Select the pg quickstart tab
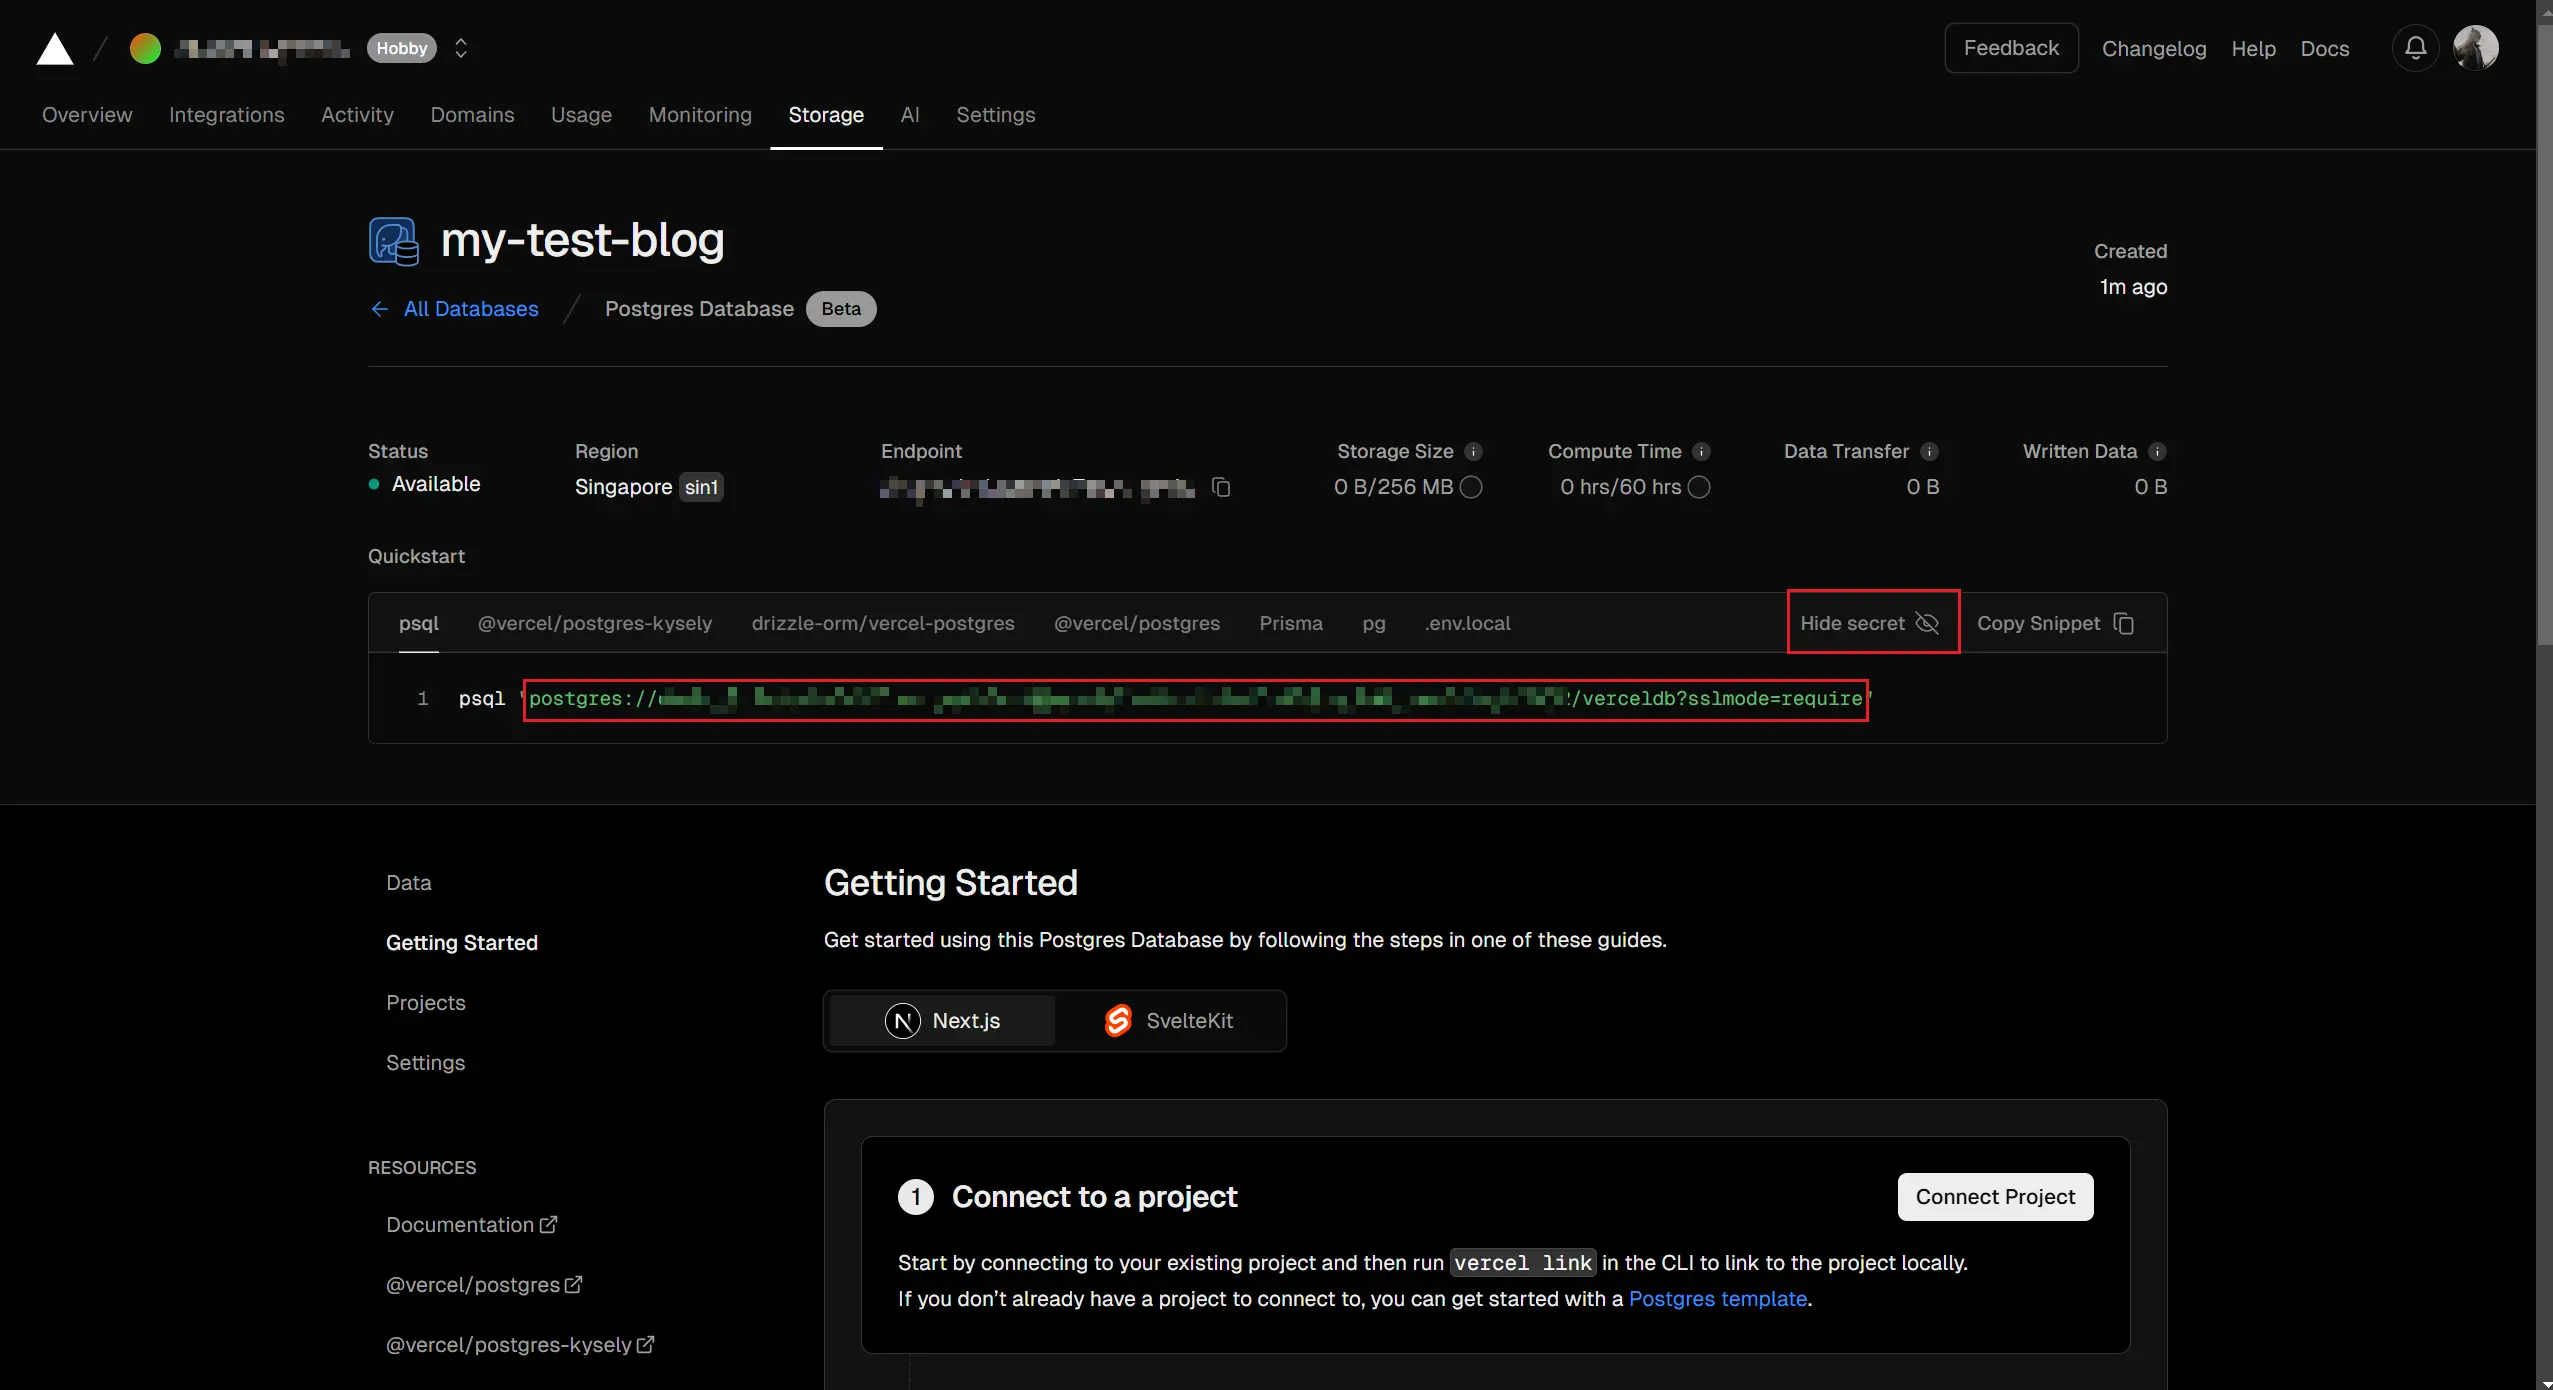Viewport: 2553px width, 1390px height. pyautogui.click(x=1374, y=623)
